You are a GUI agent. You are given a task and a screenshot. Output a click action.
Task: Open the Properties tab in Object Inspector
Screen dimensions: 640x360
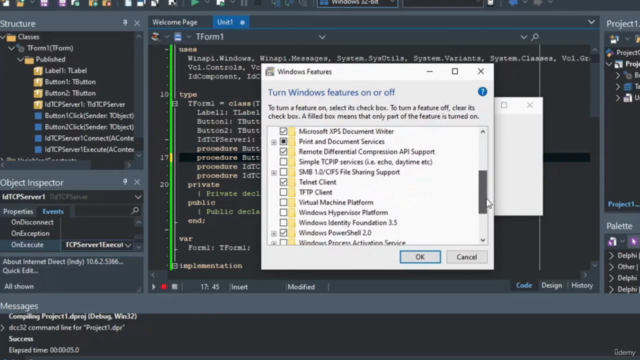point(18,211)
